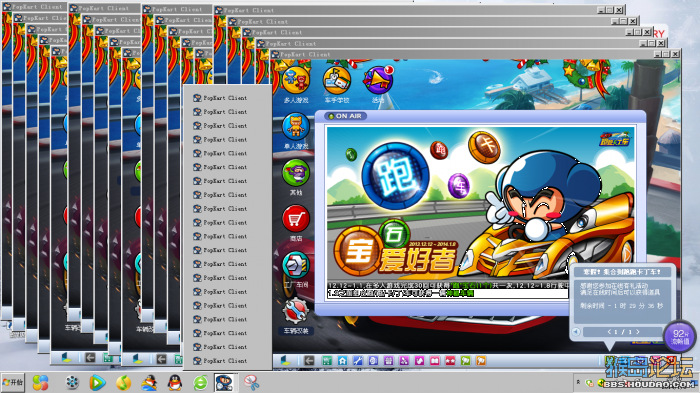Viewport: 700px width, 393px height.
Task: Mute the notification bubble speaker icon
Action: (576, 331)
